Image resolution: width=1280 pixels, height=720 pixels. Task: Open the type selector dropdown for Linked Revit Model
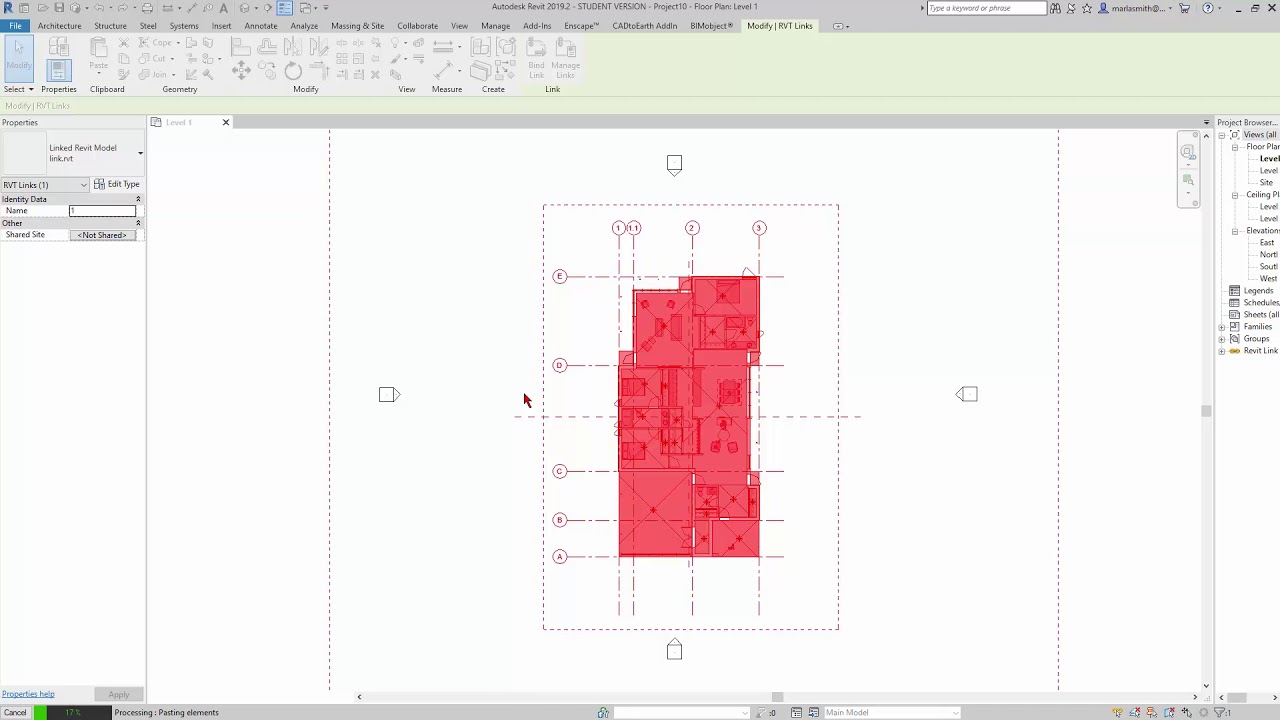140,153
